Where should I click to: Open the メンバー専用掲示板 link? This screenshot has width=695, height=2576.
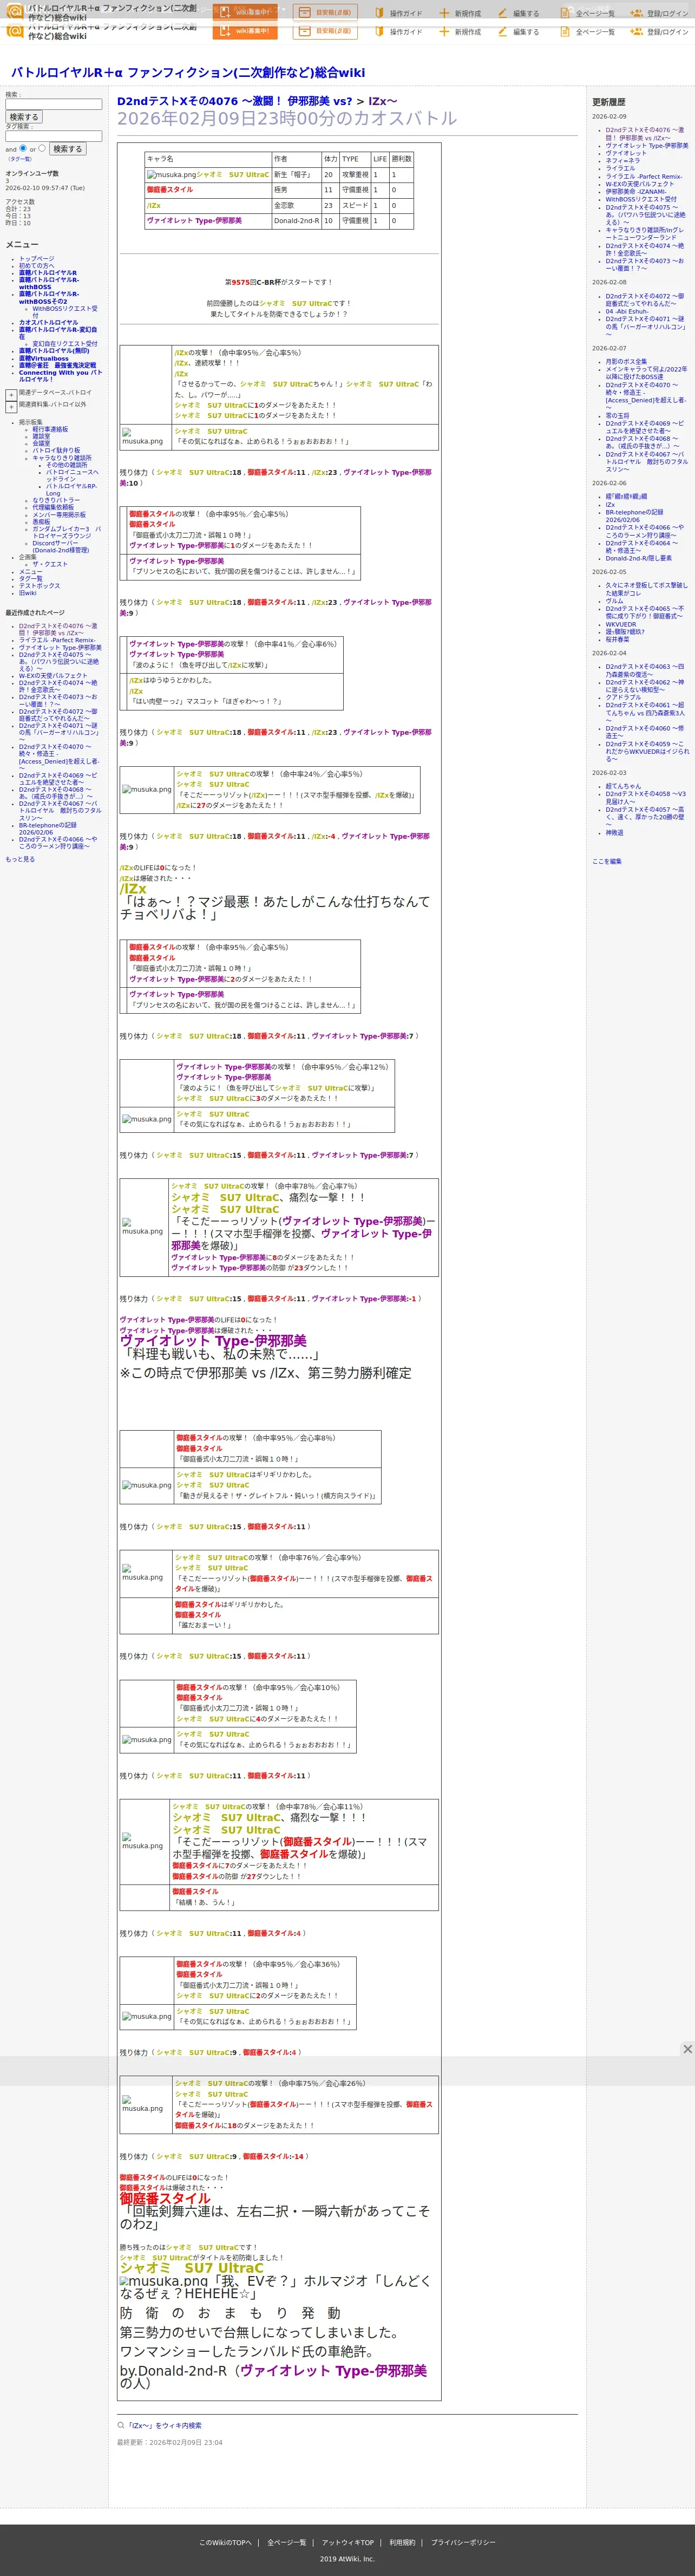(x=59, y=514)
